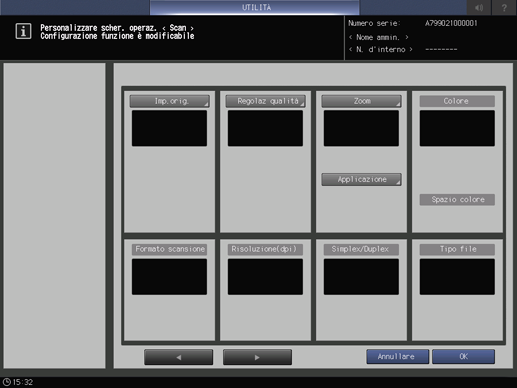Open the Regolaz qualità function selector
The width and height of the screenshot is (517, 388).
click(x=265, y=101)
